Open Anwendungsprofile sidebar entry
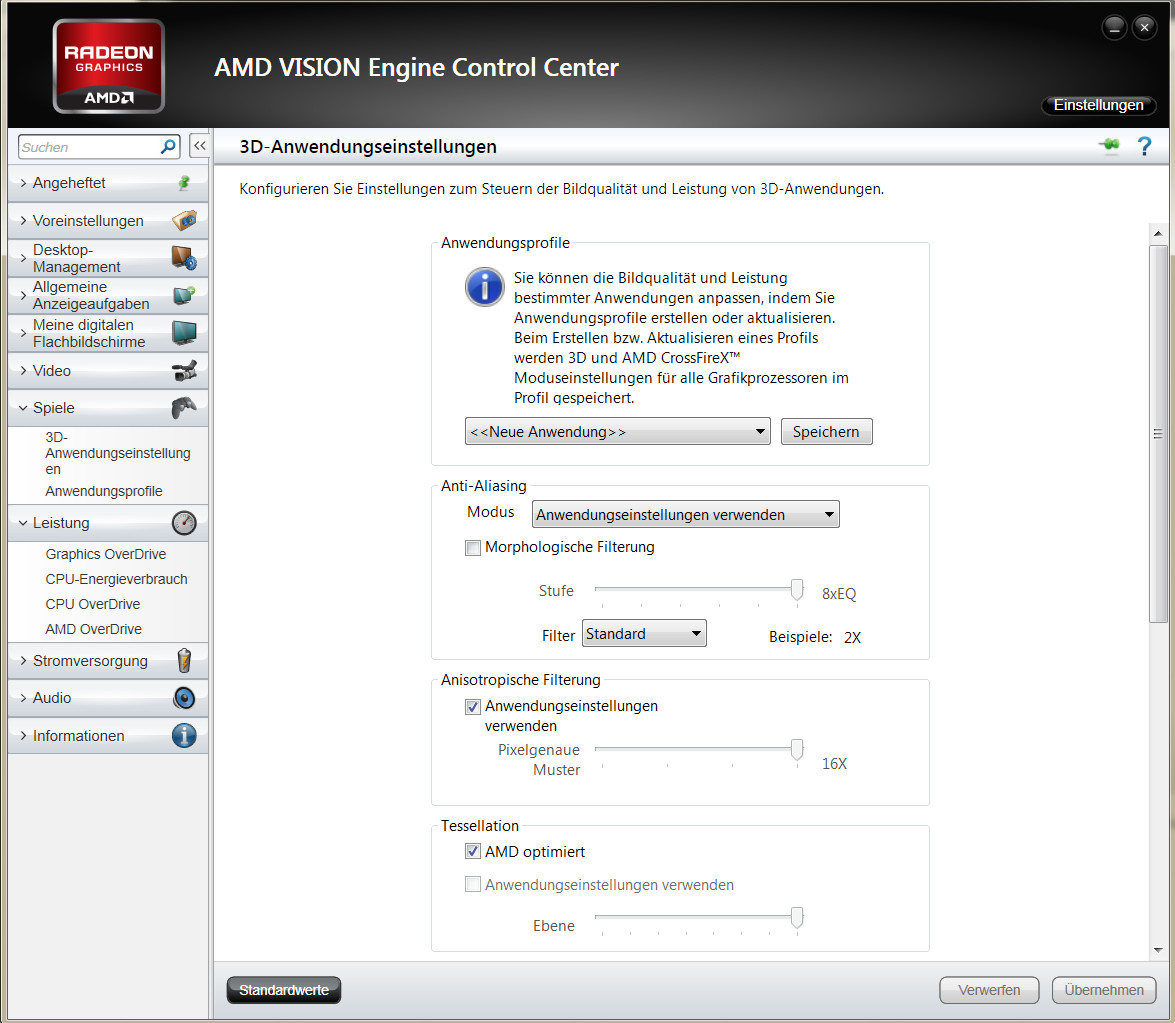Image resolution: width=1175 pixels, height=1023 pixels. point(103,491)
